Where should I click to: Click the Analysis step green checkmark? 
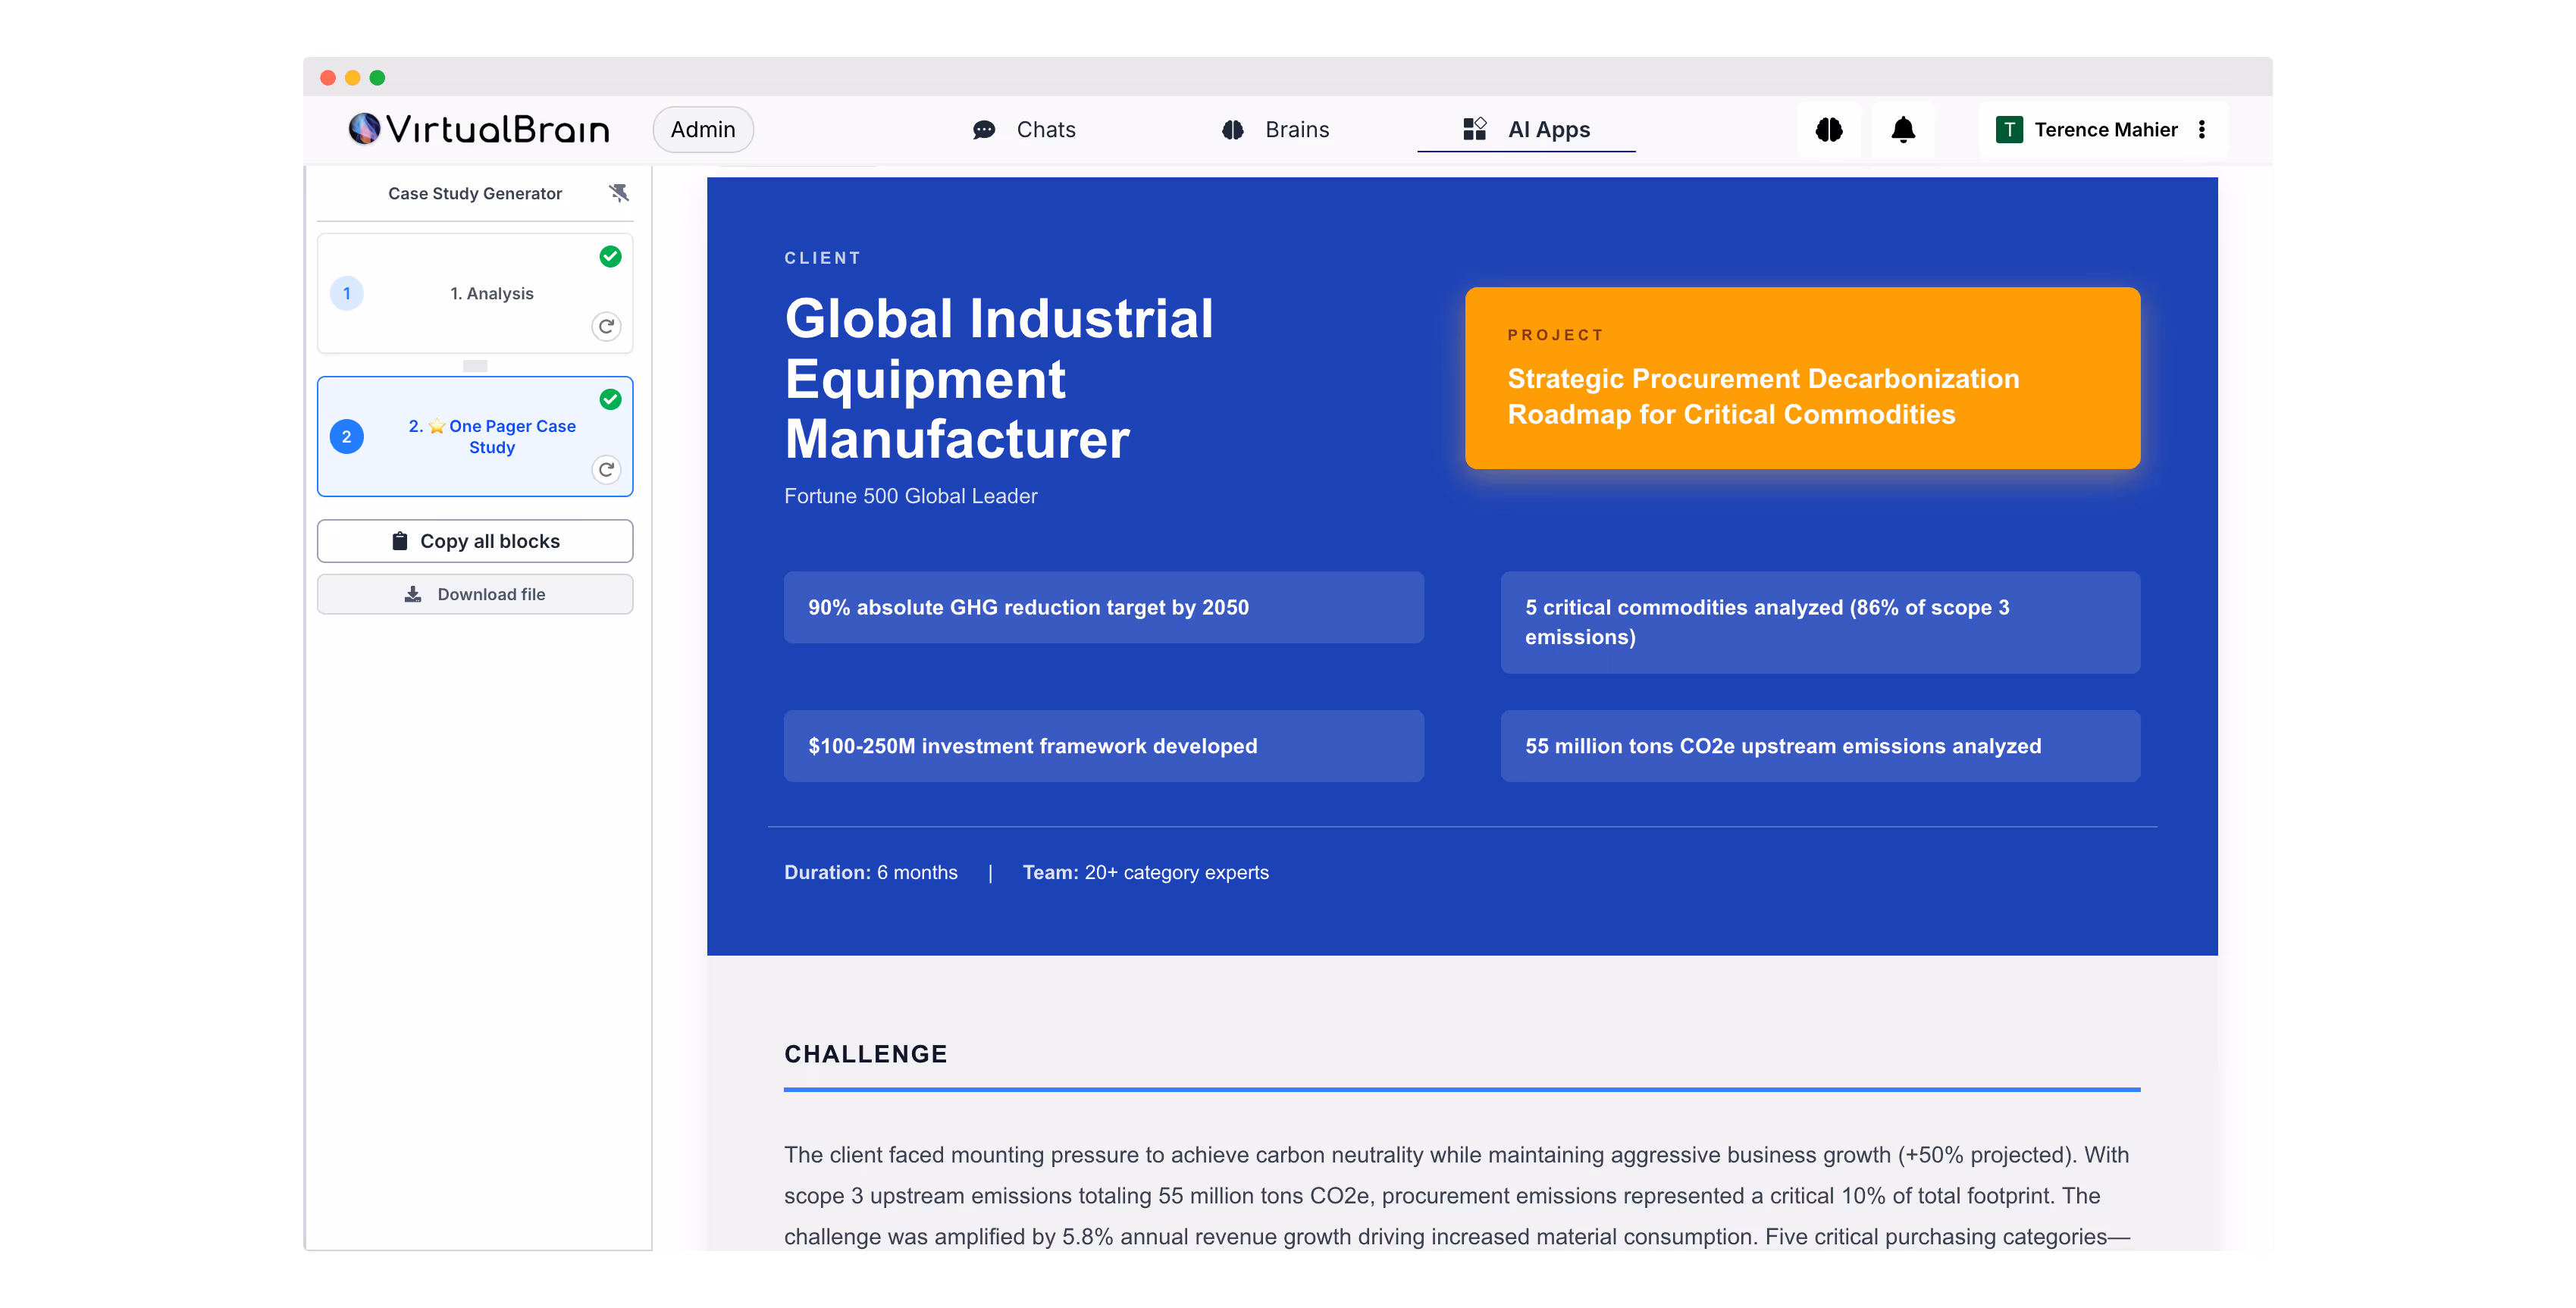[x=610, y=257]
